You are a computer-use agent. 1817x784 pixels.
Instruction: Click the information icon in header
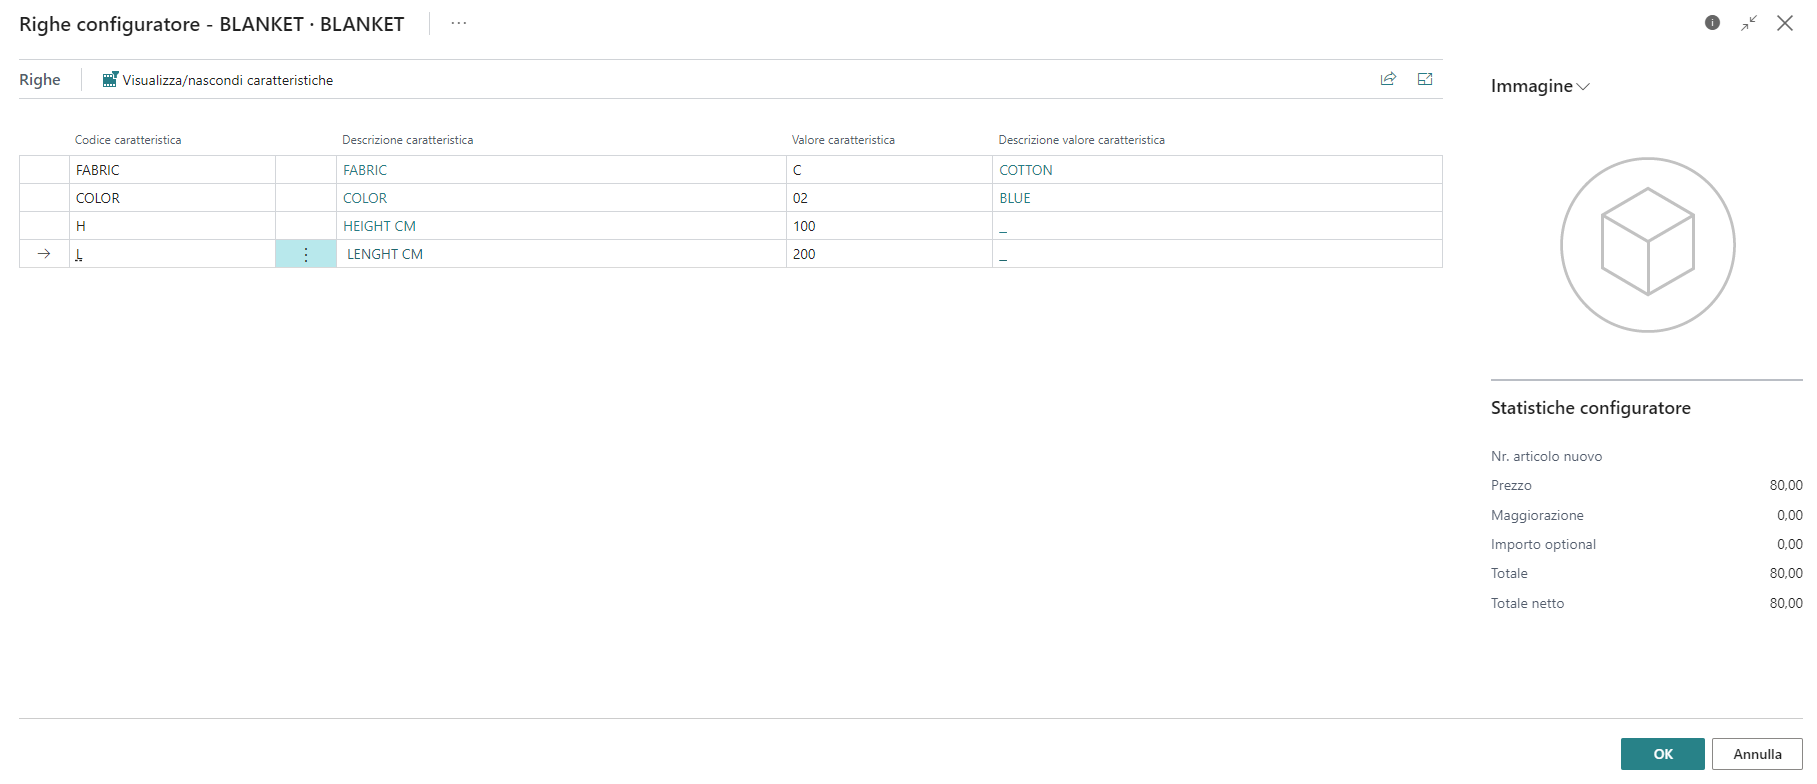(x=1712, y=23)
